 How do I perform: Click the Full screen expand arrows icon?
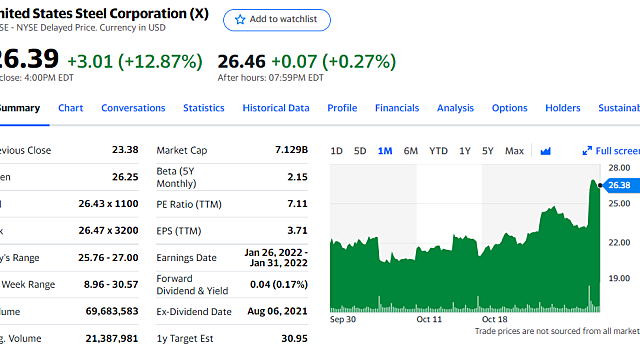pos(587,151)
